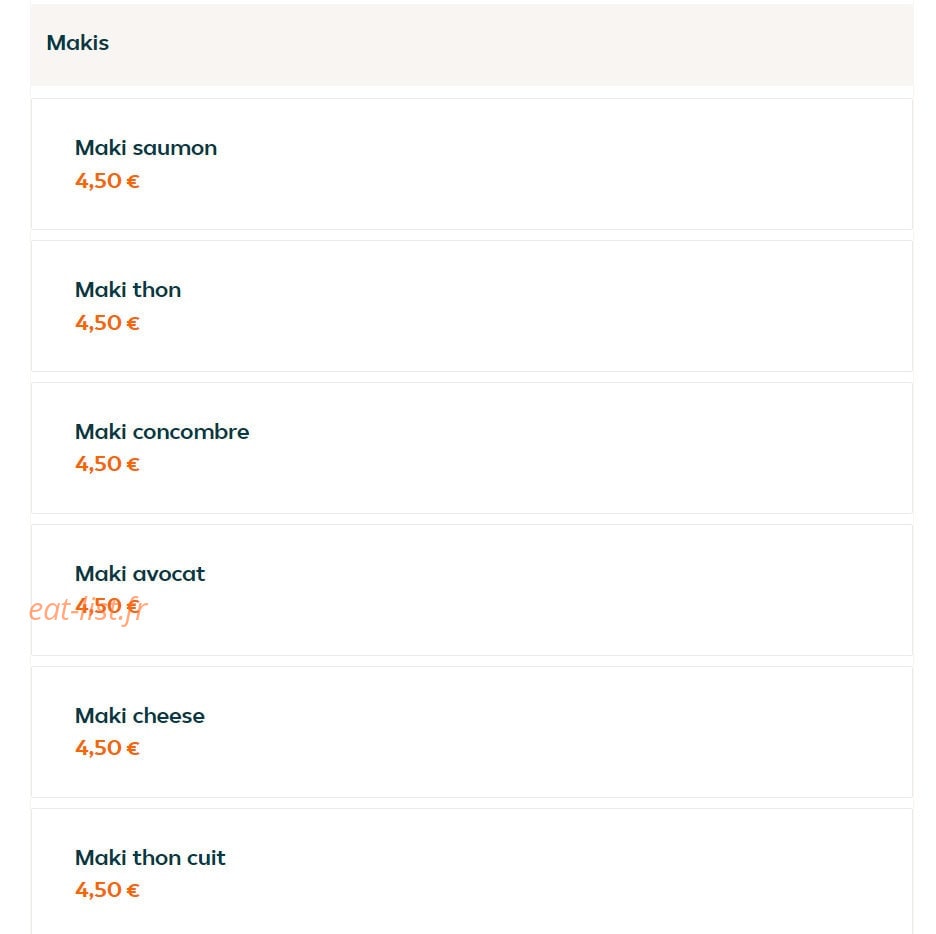This screenshot has height=934, width=936.
Task: Click the price under Maki thon
Action: click(x=107, y=322)
